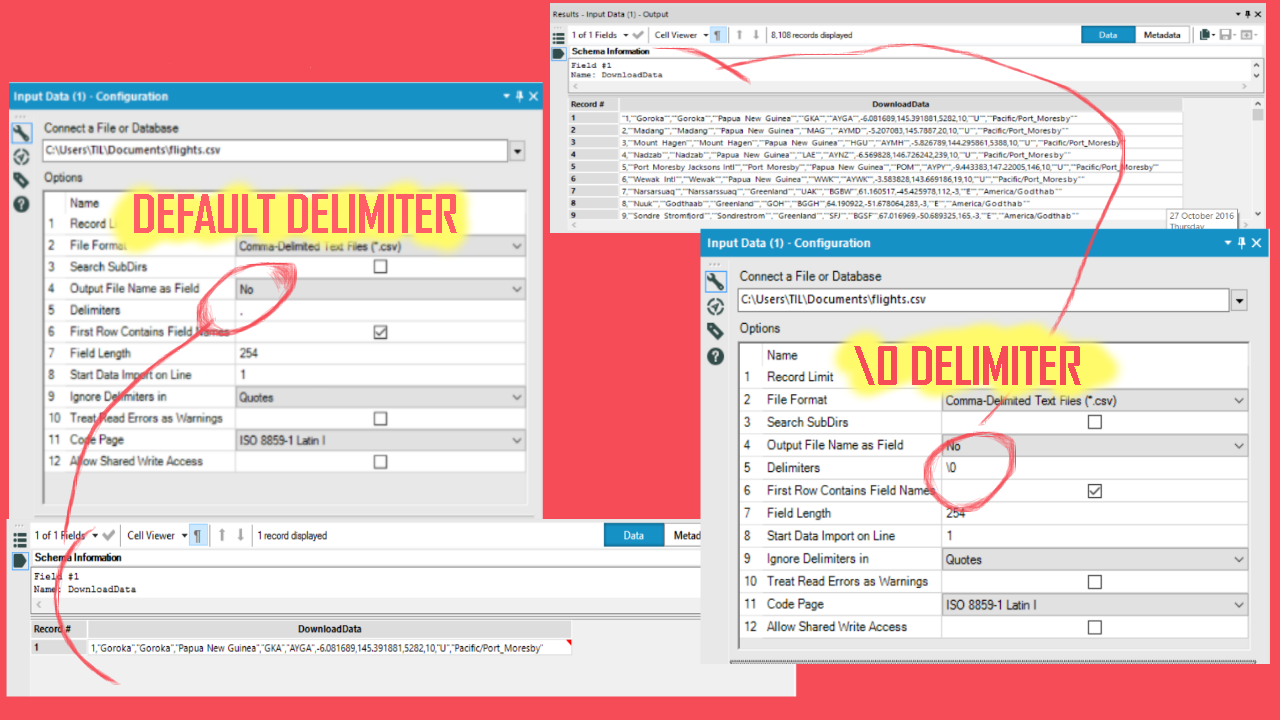Click the save icon in the 8,108-records Results window
The height and width of the screenshot is (720, 1280).
click(1226, 35)
